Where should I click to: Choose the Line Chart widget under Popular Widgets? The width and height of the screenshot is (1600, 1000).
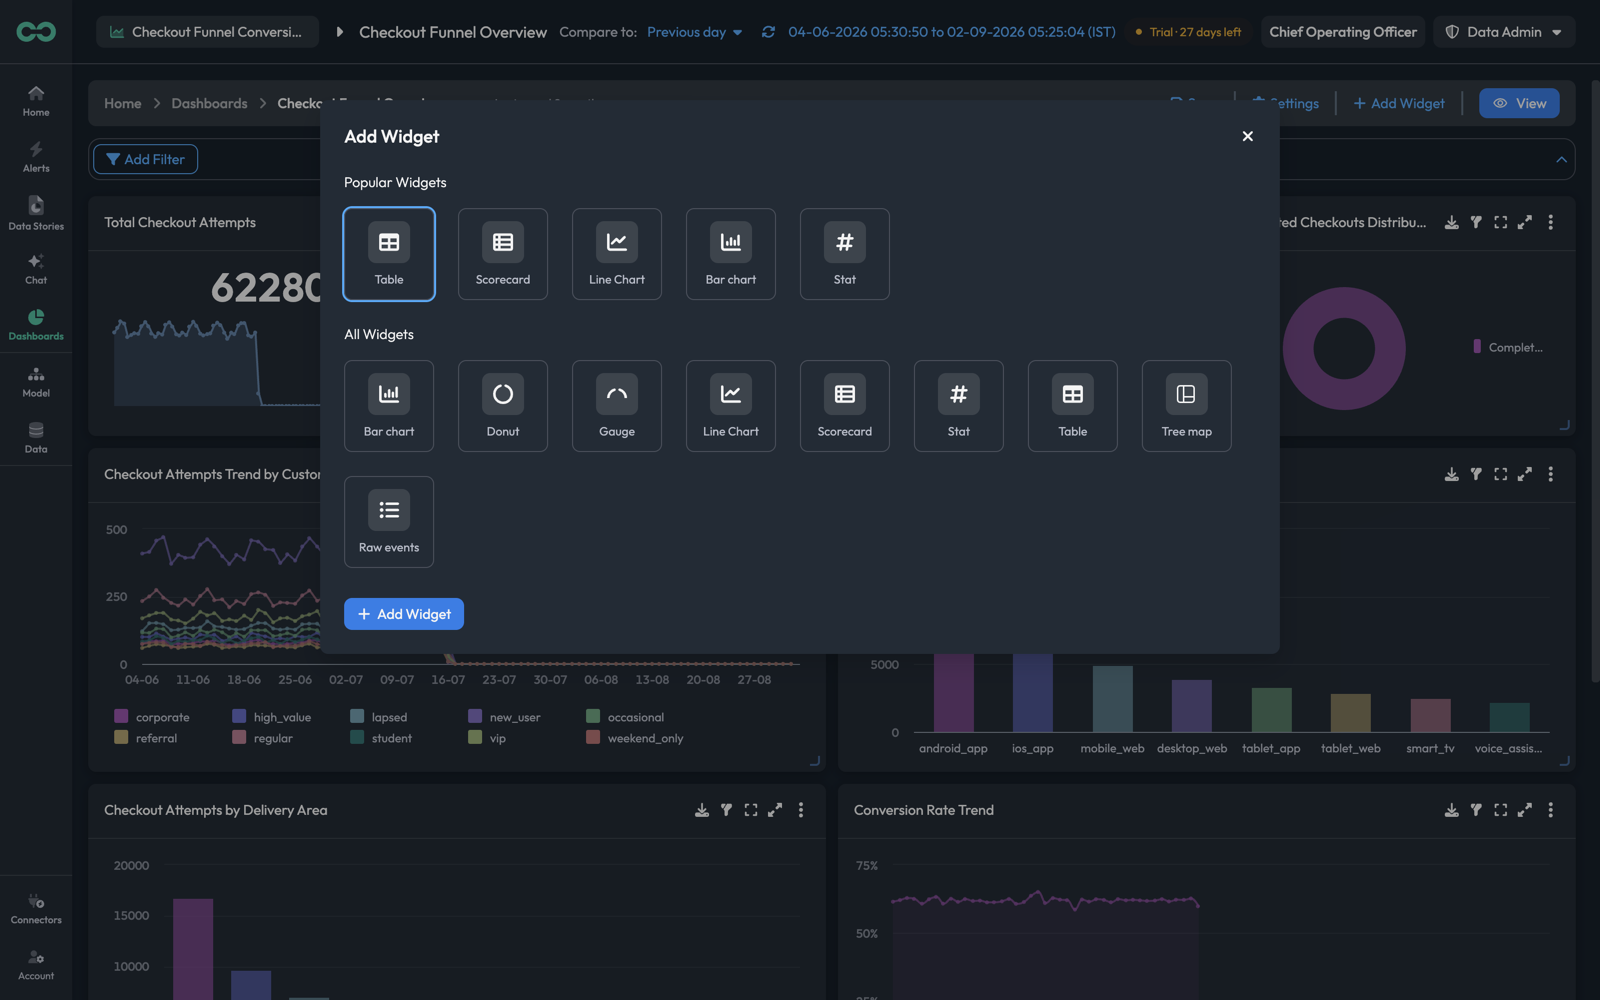pyautogui.click(x=617, y=254)
